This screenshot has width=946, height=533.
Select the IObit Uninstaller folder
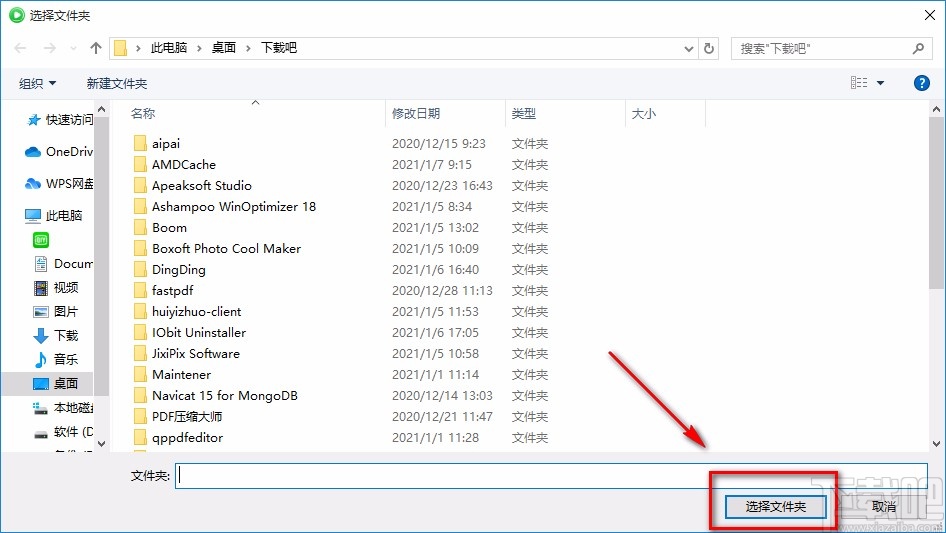coord(198,333)
